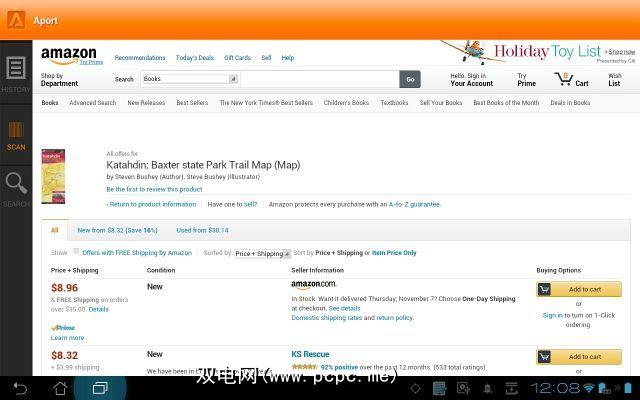Open the Wish List menu

pos(614,80)
